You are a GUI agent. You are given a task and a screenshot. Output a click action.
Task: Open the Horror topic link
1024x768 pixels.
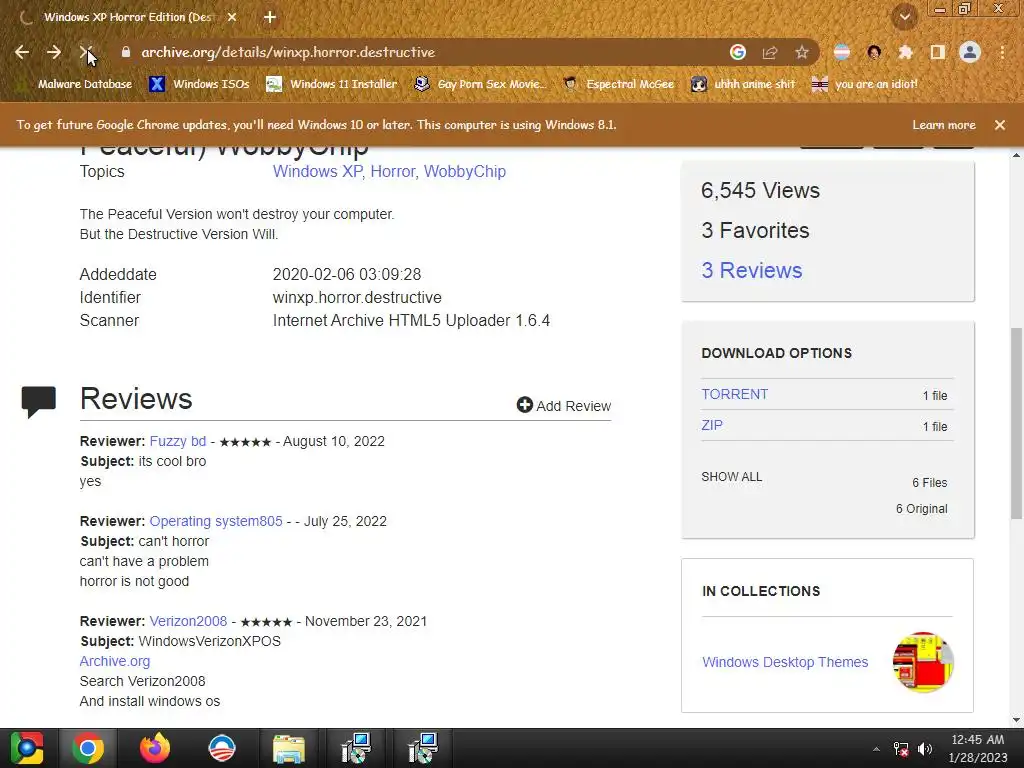(392, 172)
